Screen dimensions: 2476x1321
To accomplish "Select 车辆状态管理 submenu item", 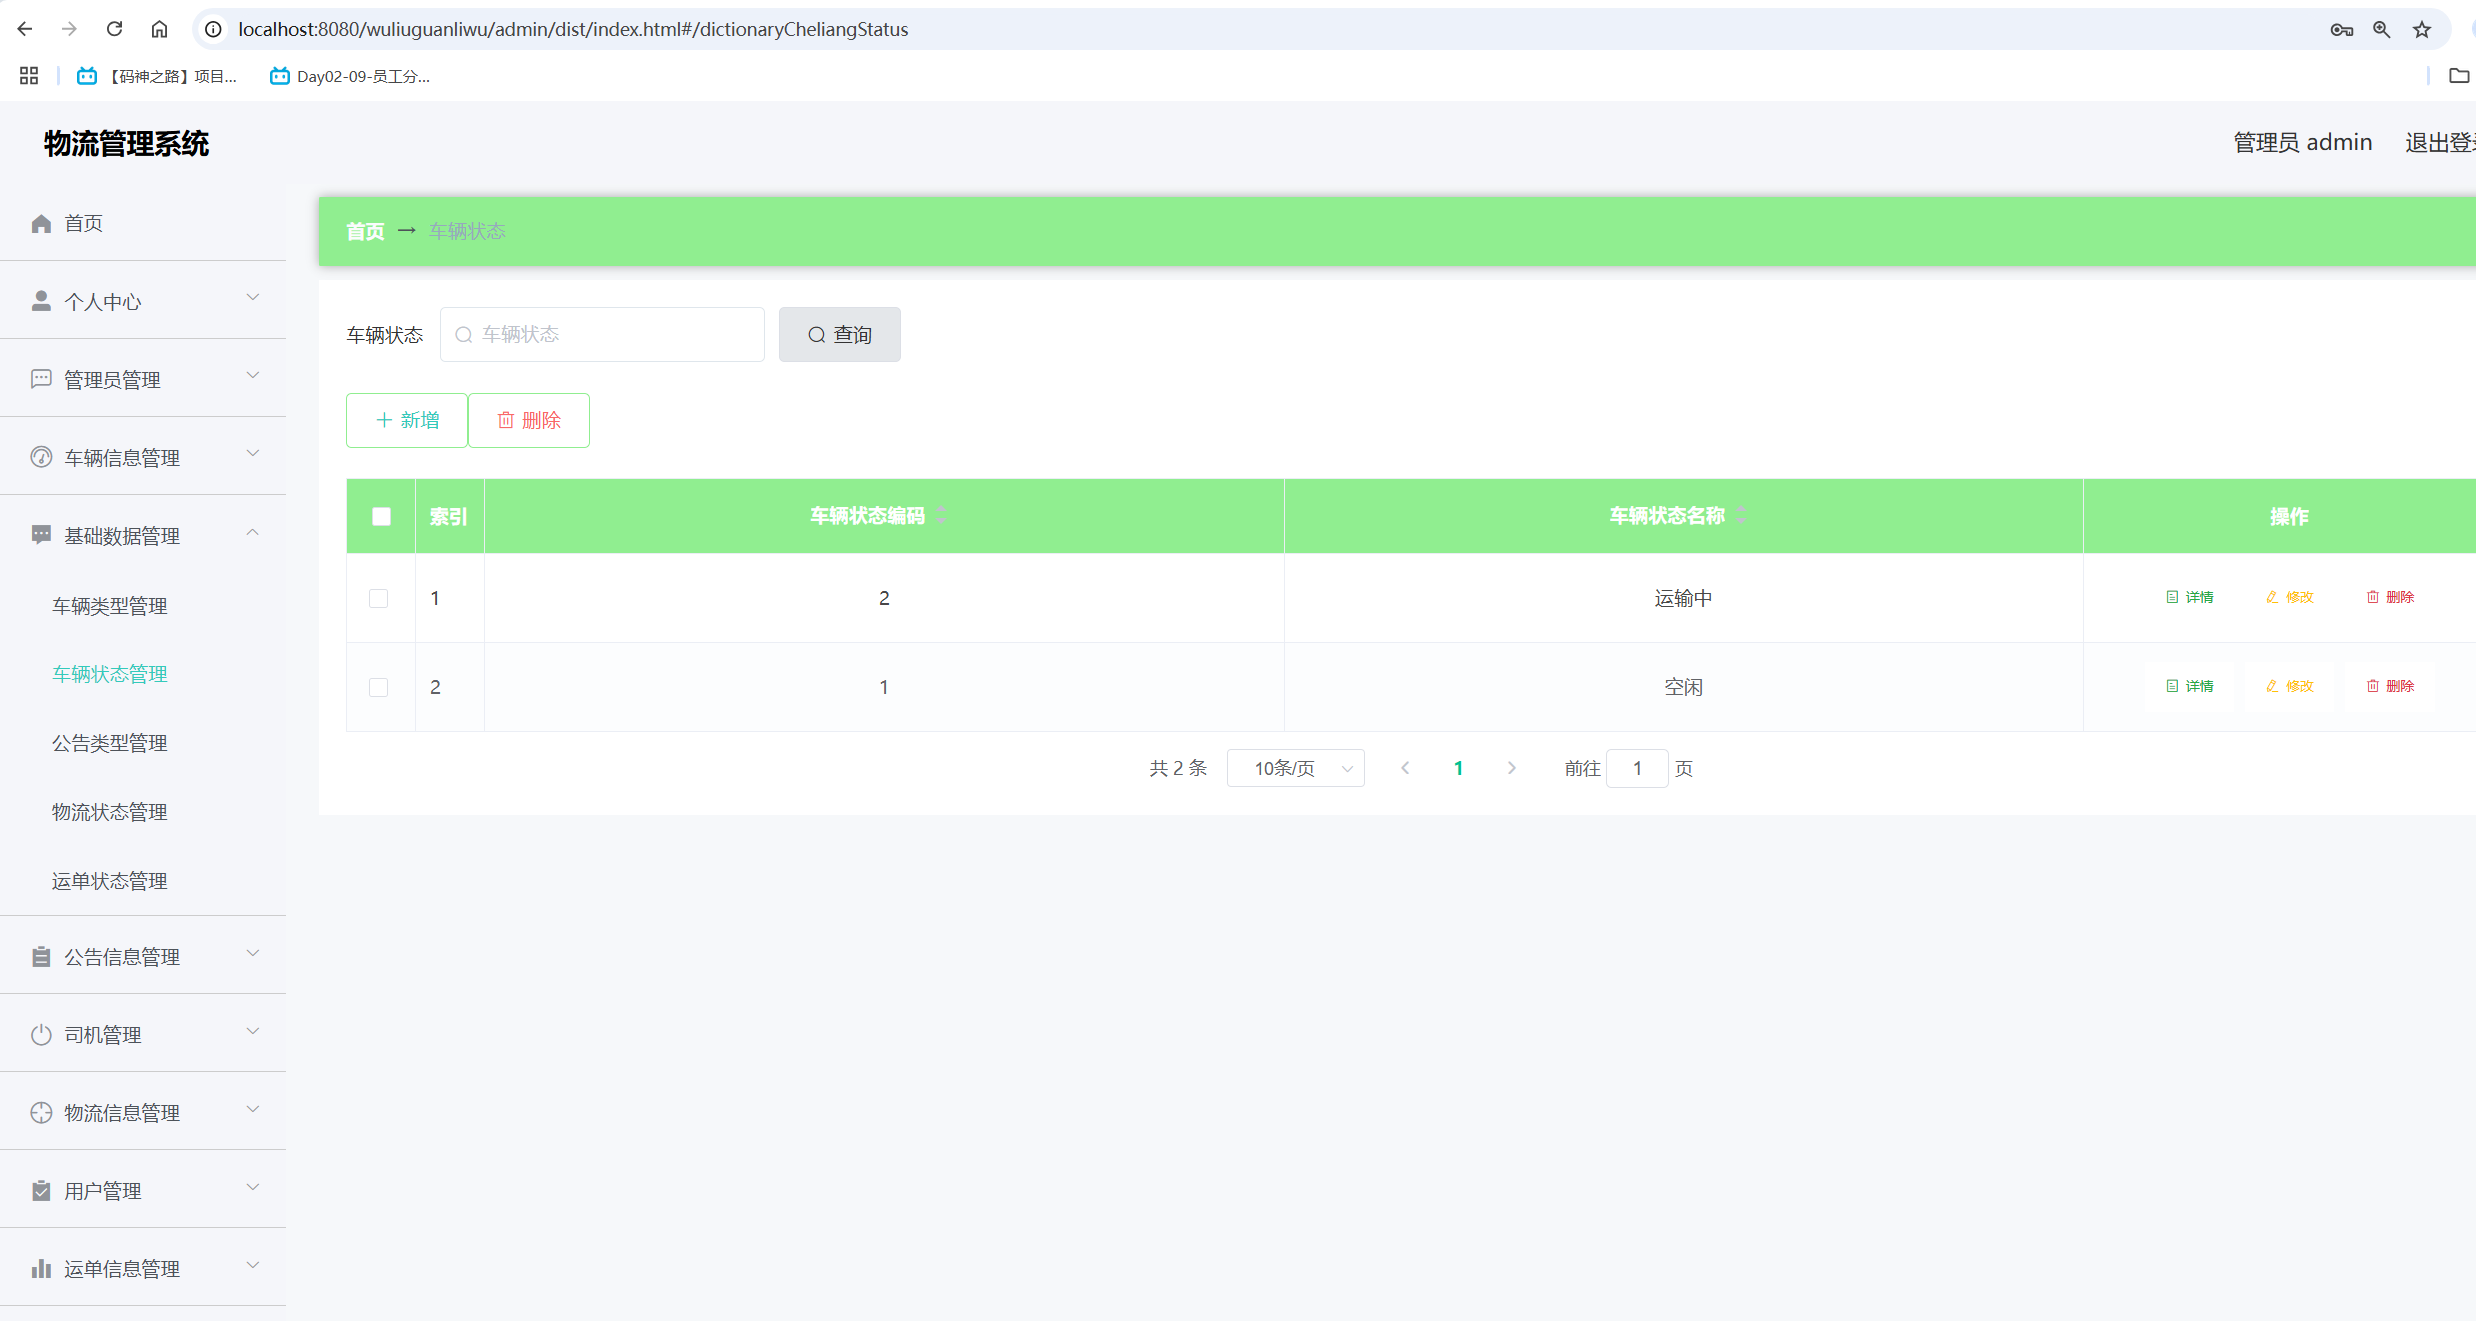I will point(110,674).
